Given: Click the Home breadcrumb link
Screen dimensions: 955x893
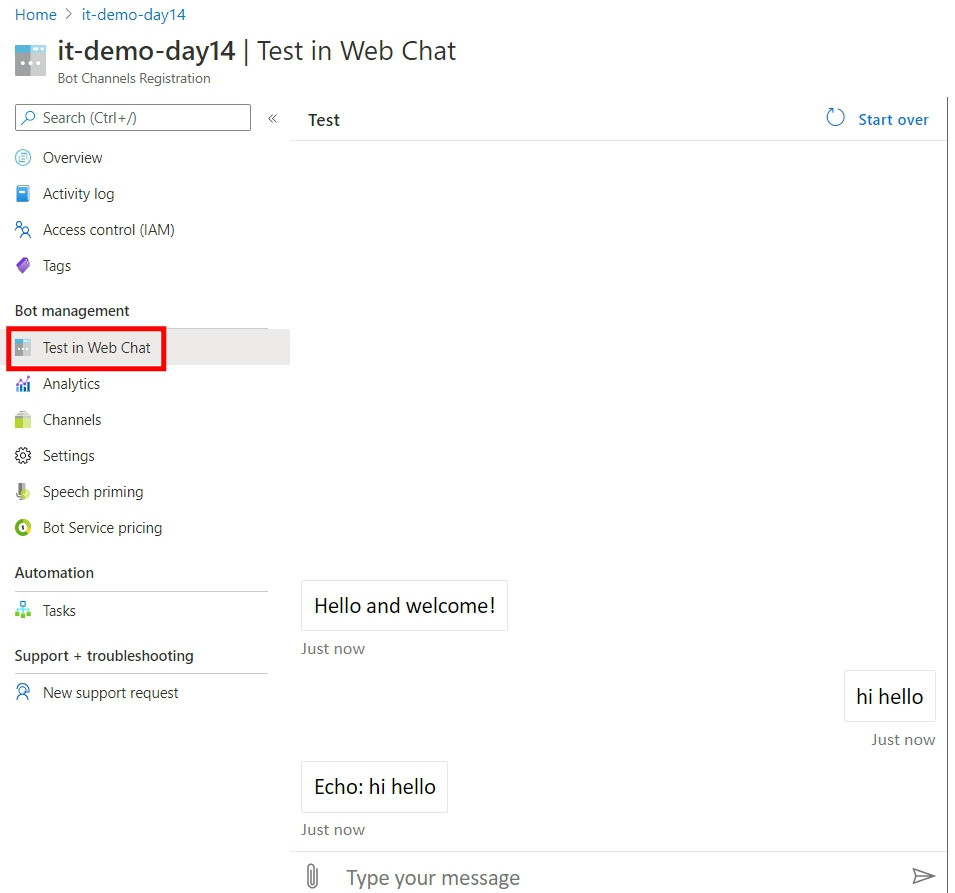Looking at the screenshot, I should [x=35, y=15].
